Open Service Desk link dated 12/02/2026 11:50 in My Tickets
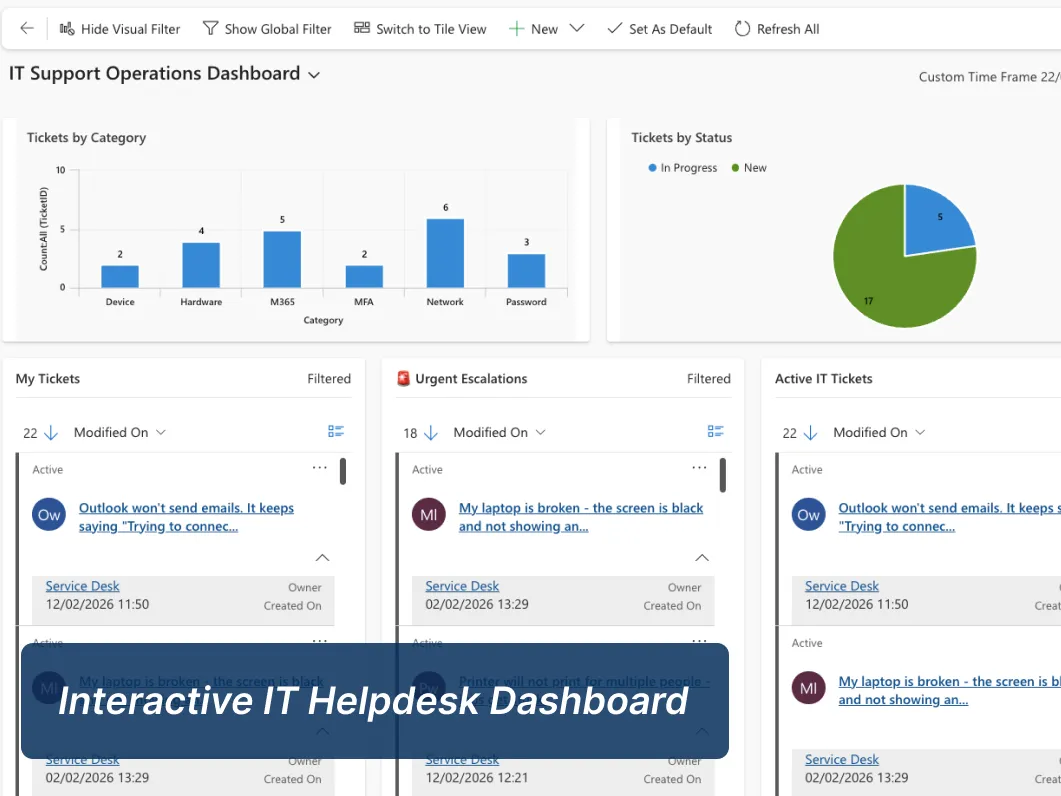Viewport: 1061px width, 796px height. click(83, 586)
